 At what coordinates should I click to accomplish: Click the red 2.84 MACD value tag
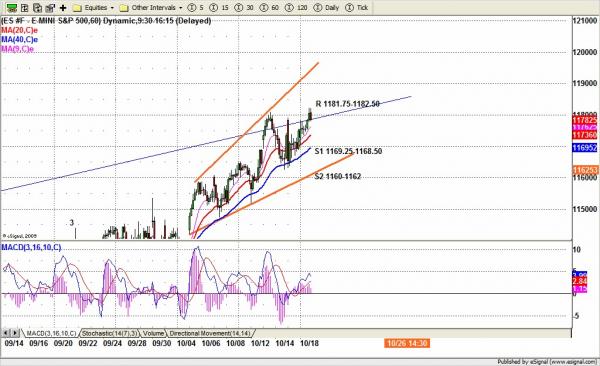(580, 281)
